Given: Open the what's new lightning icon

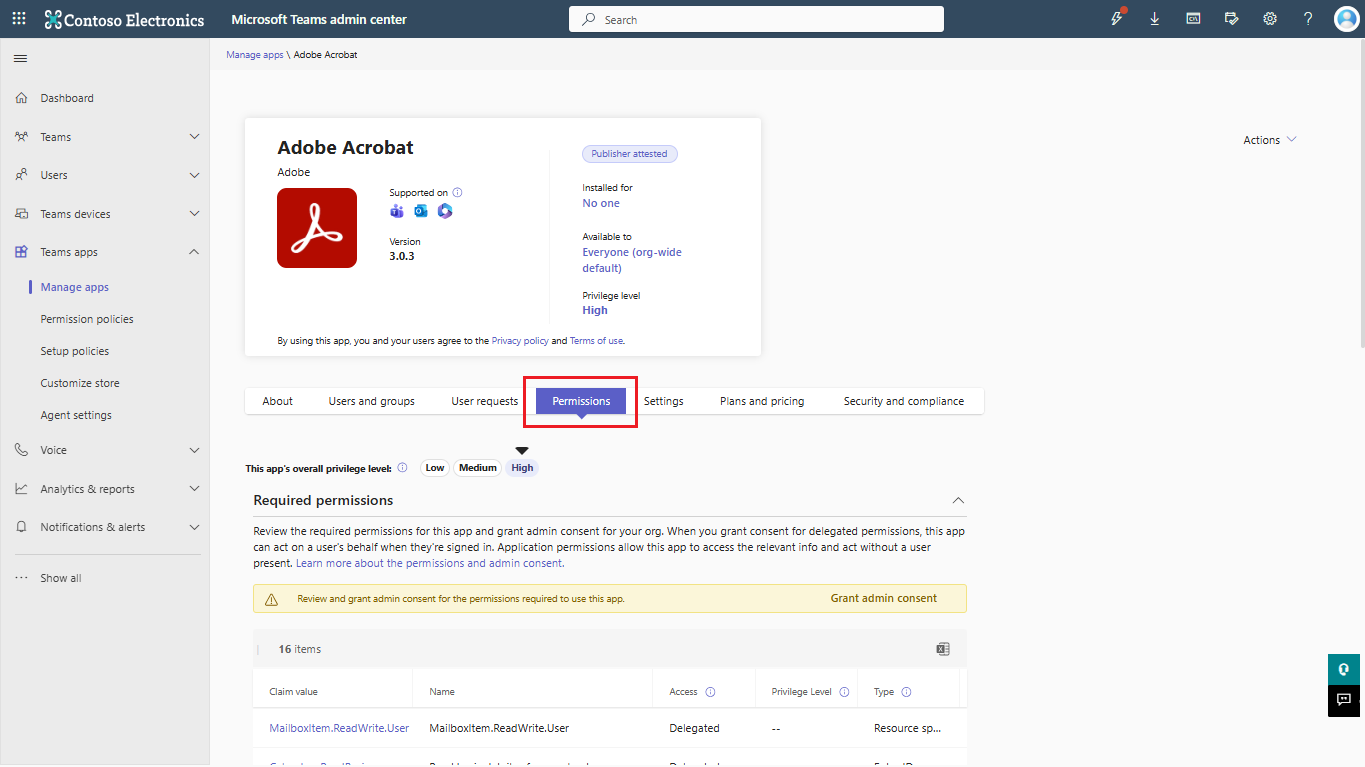Looking at the screenshot, I should click(1117, 19).
